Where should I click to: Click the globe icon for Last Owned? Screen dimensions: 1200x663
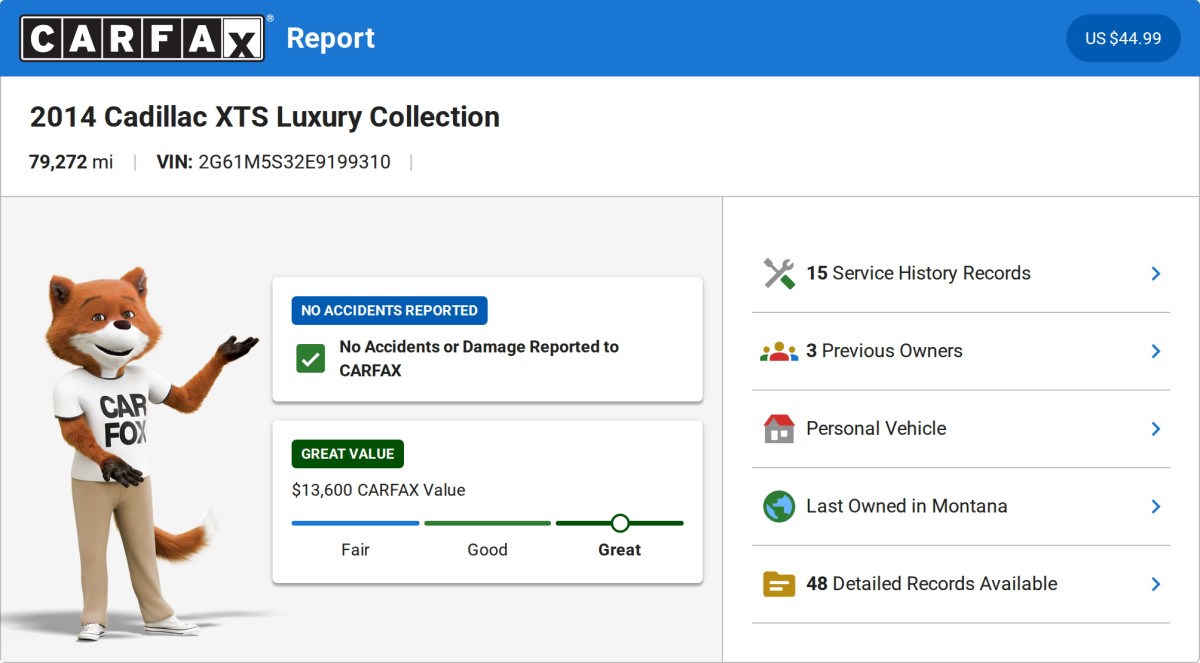click(779, 506)
